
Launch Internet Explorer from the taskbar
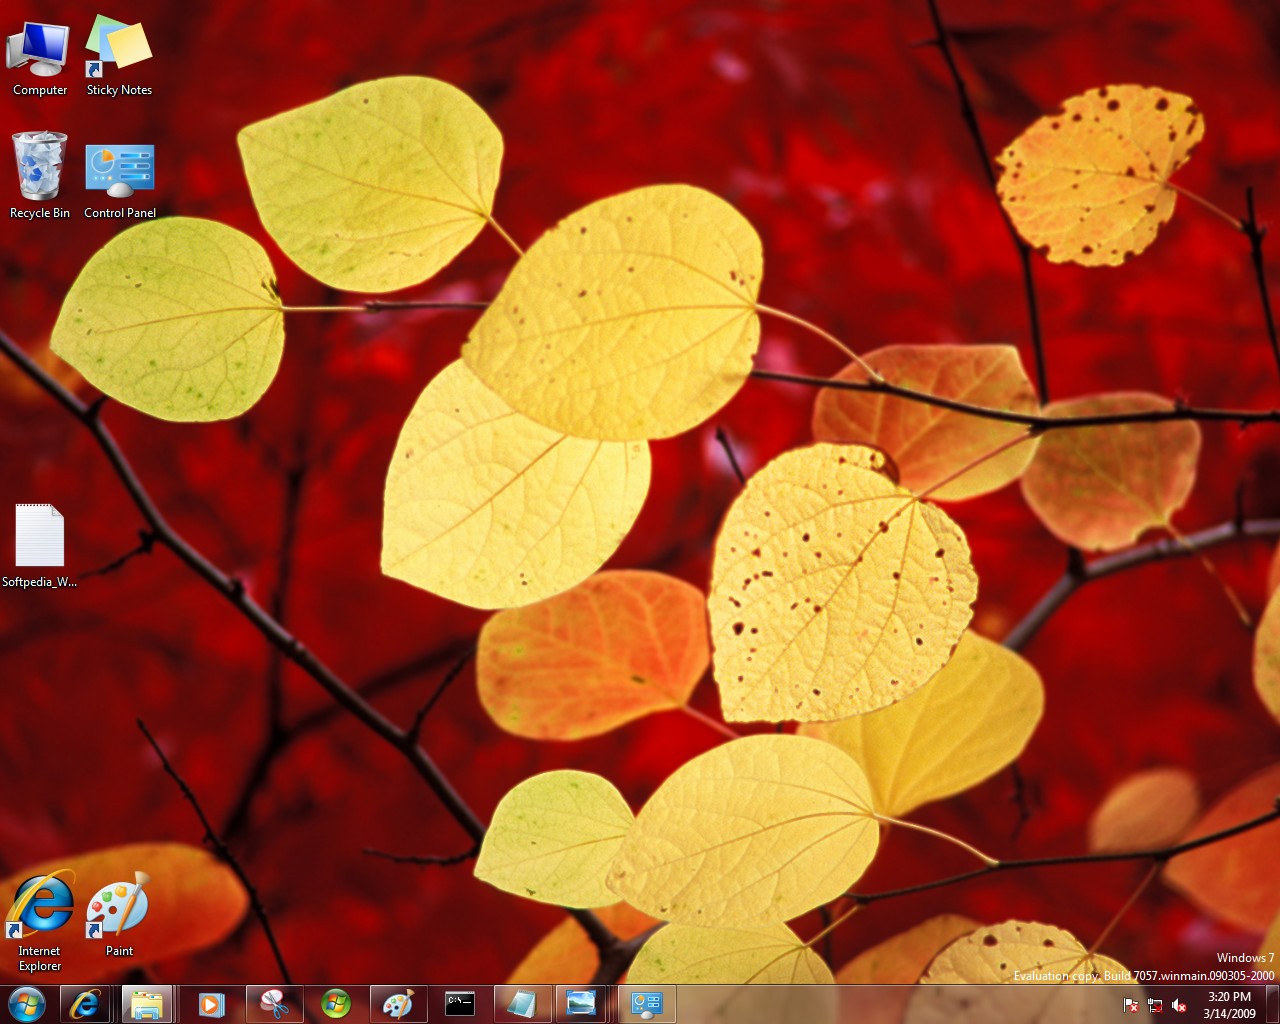[x=86, y=1003]
